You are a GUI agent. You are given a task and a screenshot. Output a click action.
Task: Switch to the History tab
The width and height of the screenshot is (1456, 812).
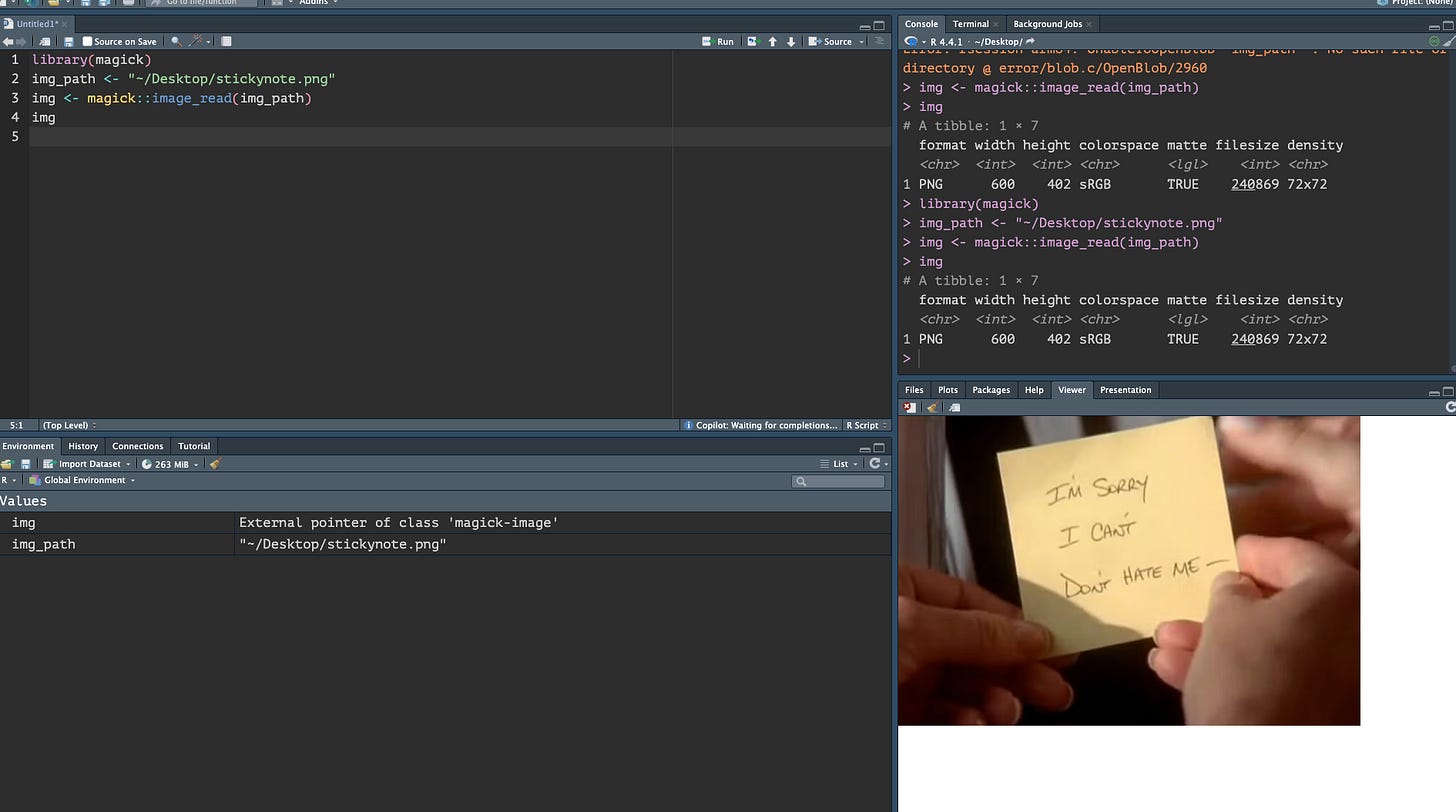pos(83,446)
